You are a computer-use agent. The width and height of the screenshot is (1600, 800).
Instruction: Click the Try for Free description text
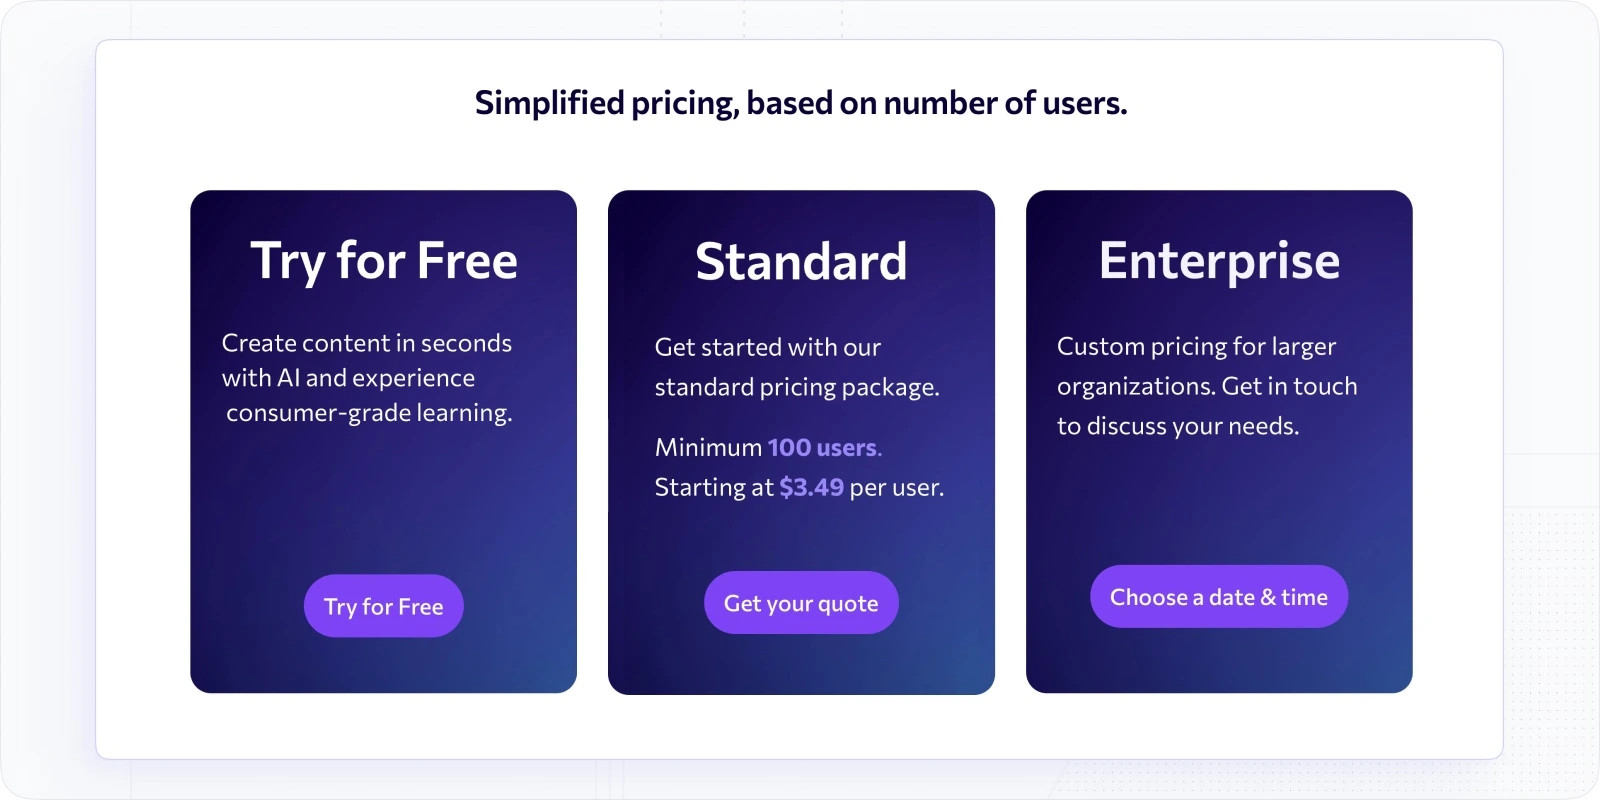pos(367,377)
